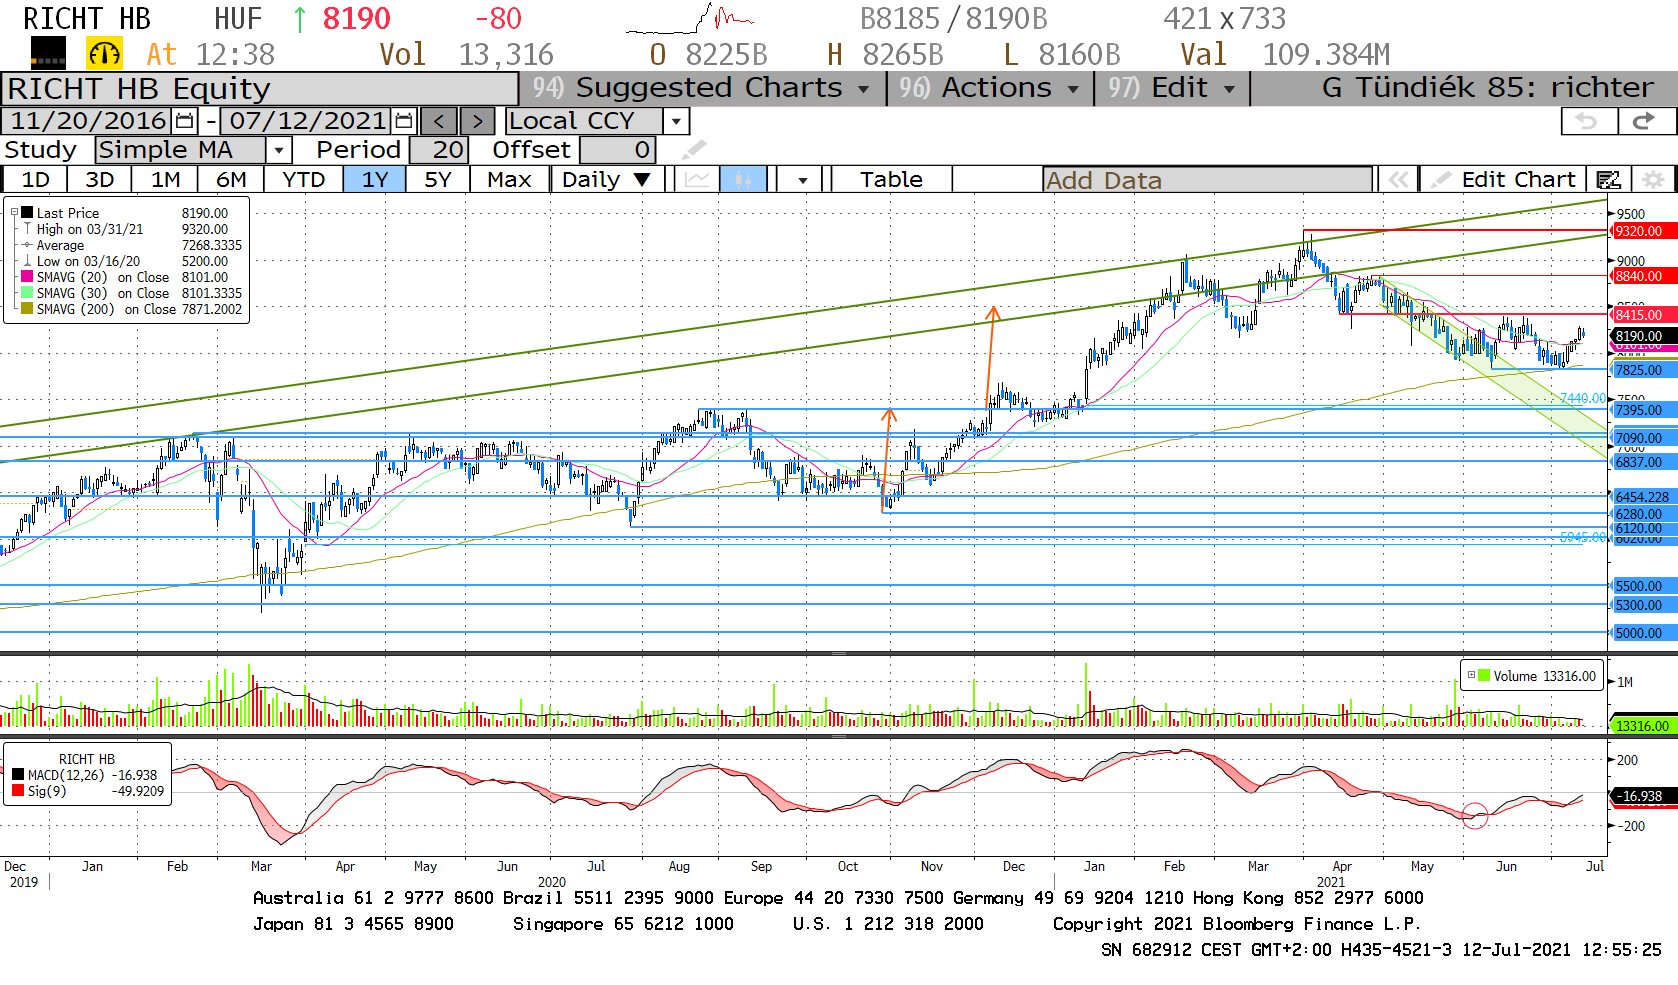Click the Add Data input field

1207,180
